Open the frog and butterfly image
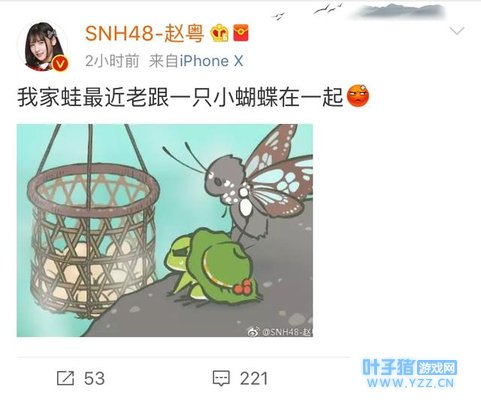The height and width of the screenshot is (400, 481). coord(165,230)
